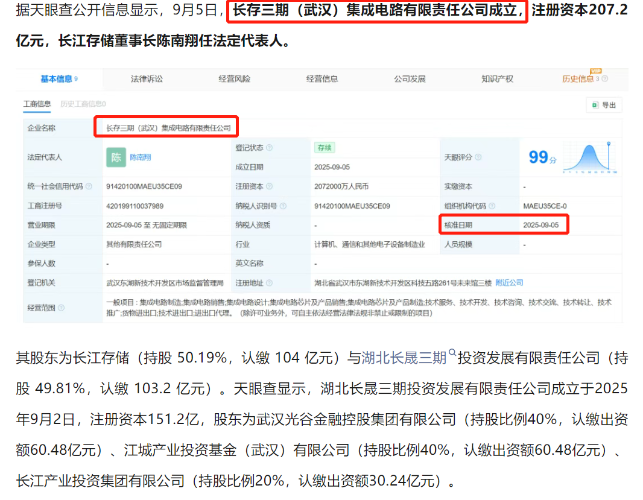Click the green 陈 avatar icon
Image resolution: width=643 pixels, height=500 pixels.
tap(116, 157)
